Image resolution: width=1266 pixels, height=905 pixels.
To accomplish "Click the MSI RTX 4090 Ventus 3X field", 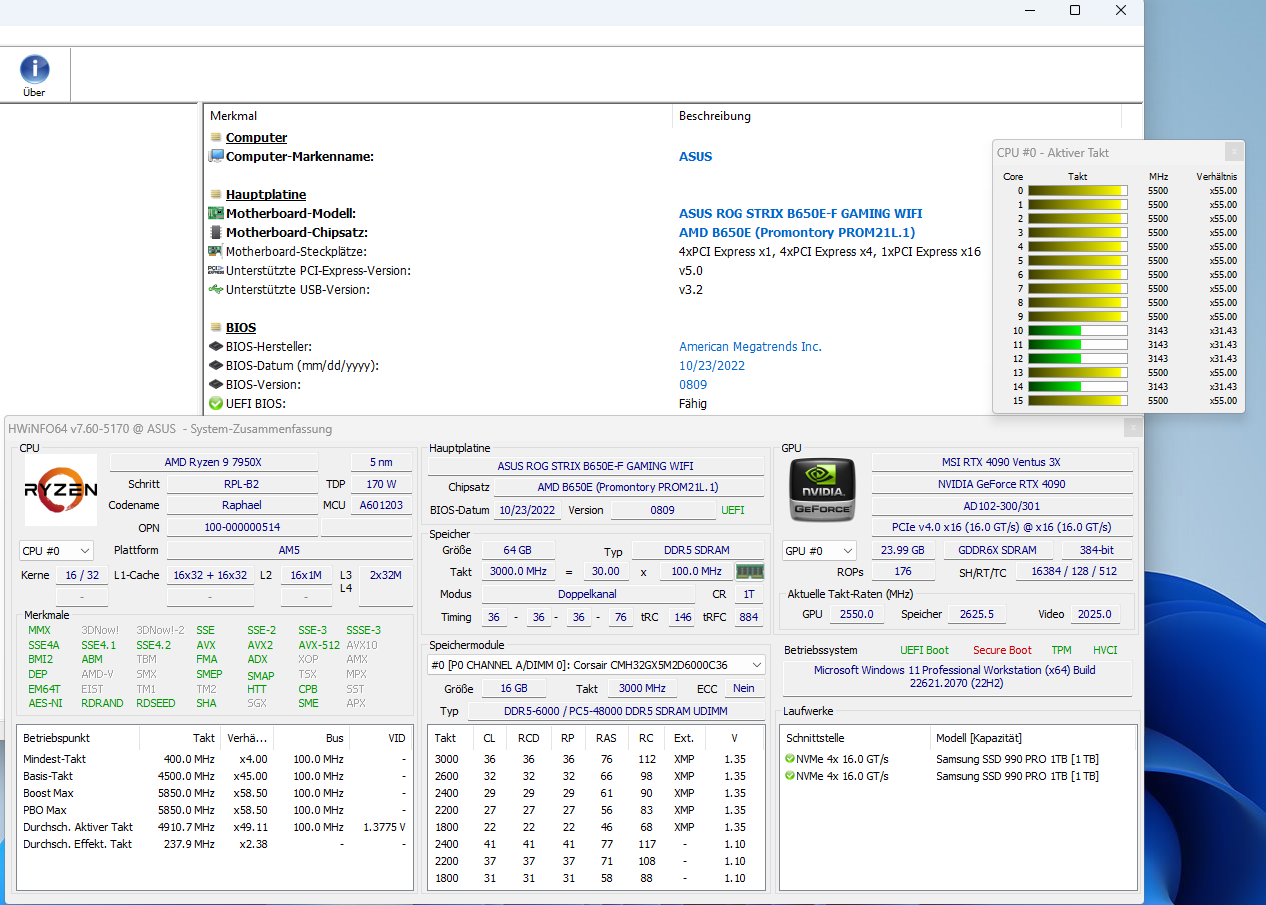I will coord(1002,462).
